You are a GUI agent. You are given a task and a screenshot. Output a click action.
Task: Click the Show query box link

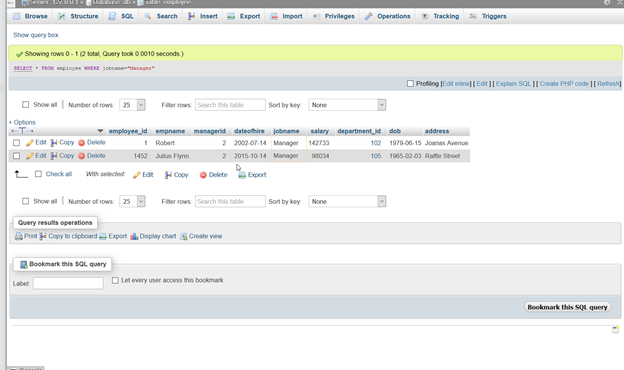(36, 35)
